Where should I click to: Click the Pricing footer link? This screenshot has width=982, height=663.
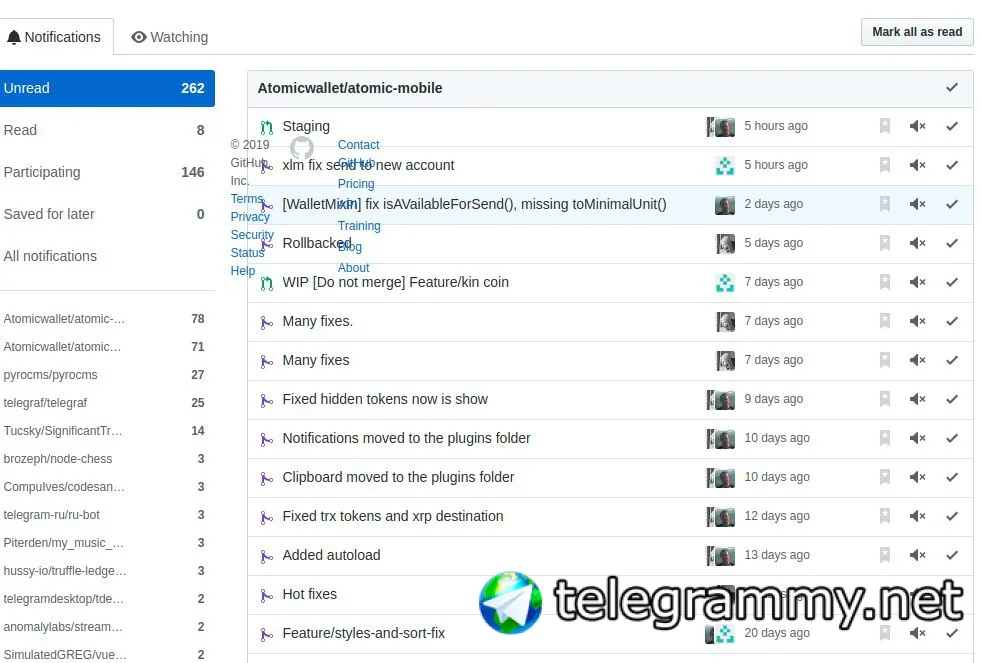(356, 184)
